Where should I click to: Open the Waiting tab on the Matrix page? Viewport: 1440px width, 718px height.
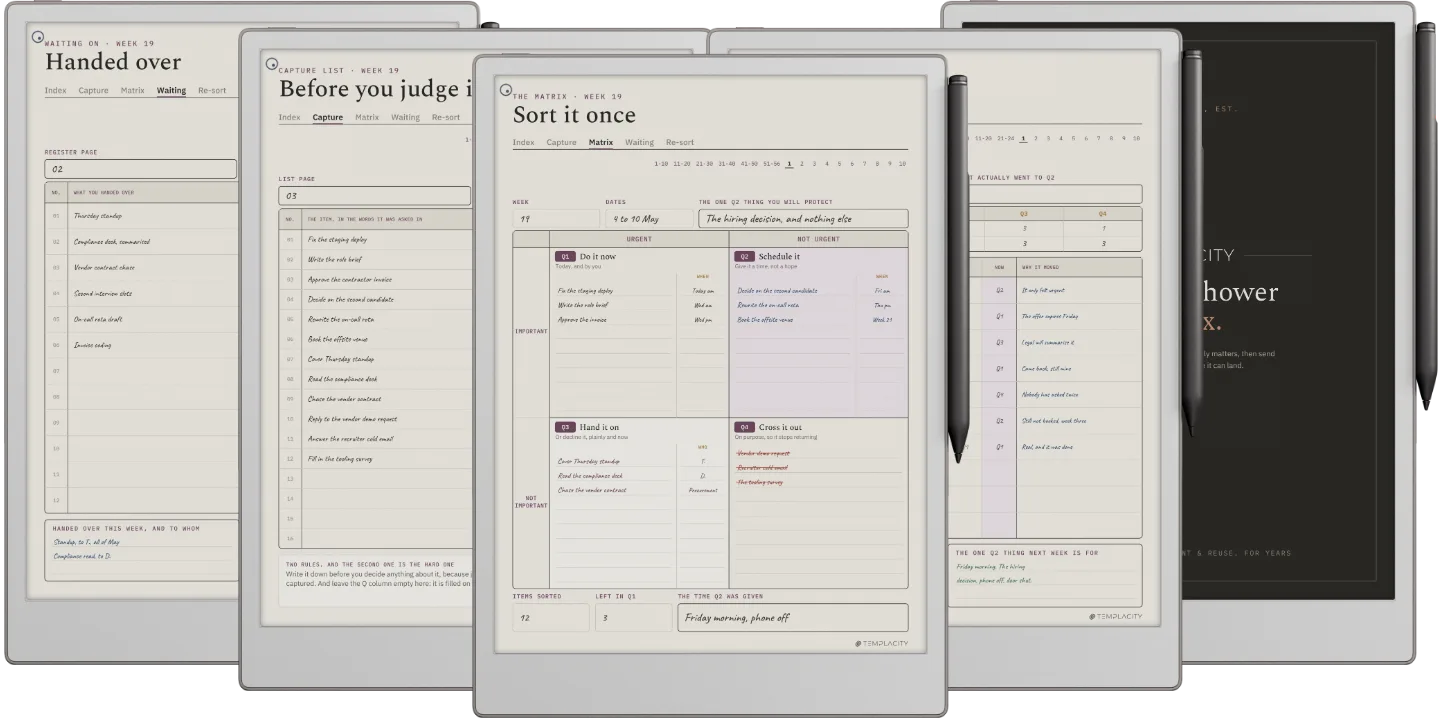point(639,143)
